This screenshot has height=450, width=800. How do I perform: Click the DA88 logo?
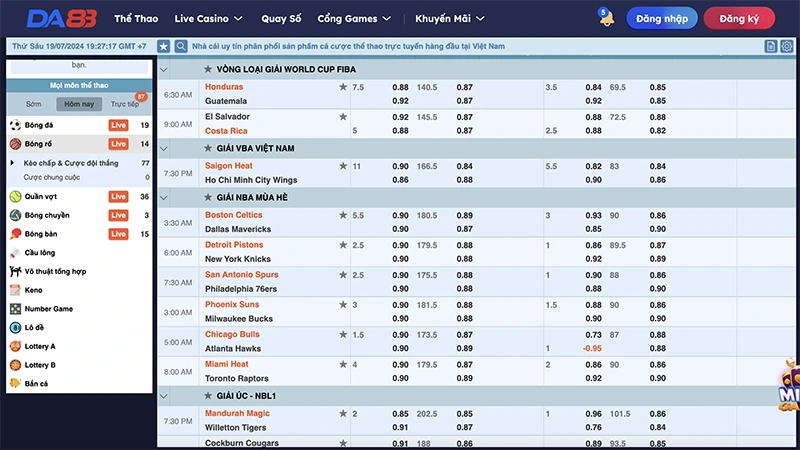click(62, 19)
